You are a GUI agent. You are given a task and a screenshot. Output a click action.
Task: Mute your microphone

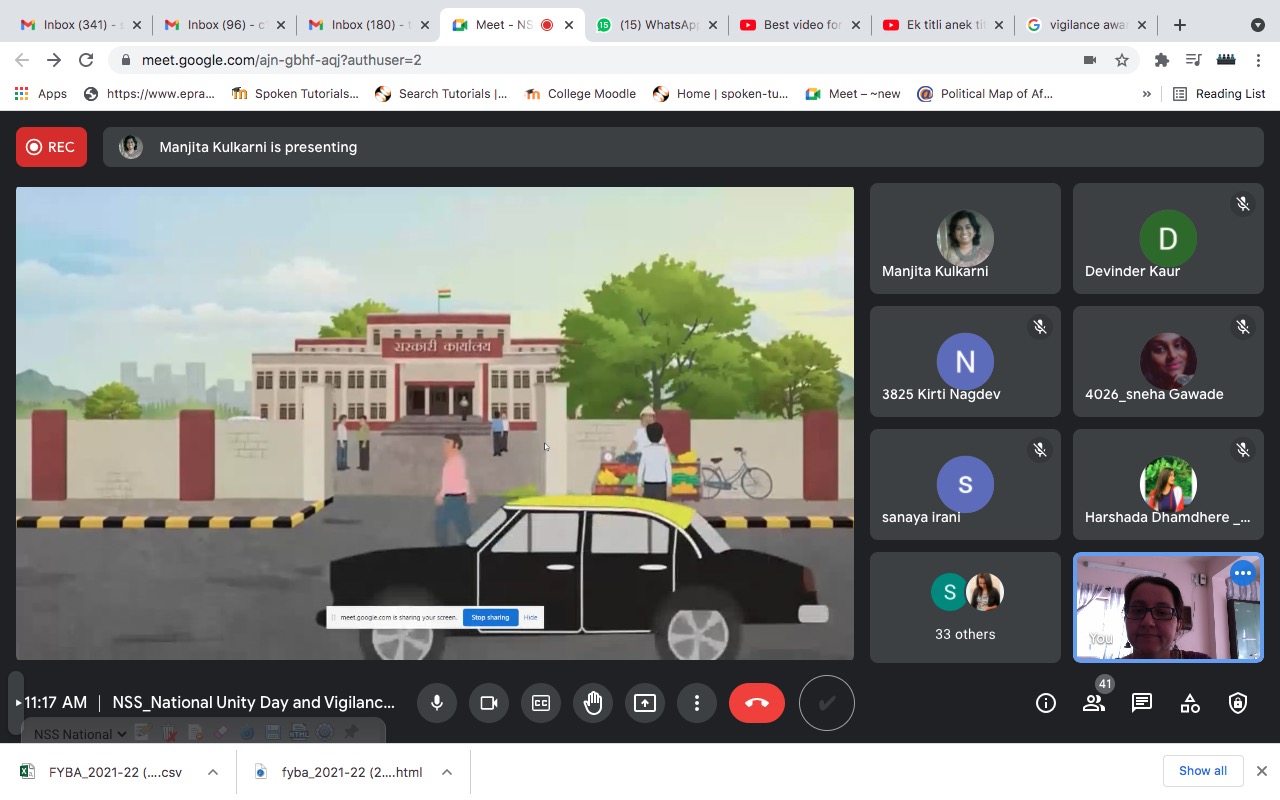[437, 703]
